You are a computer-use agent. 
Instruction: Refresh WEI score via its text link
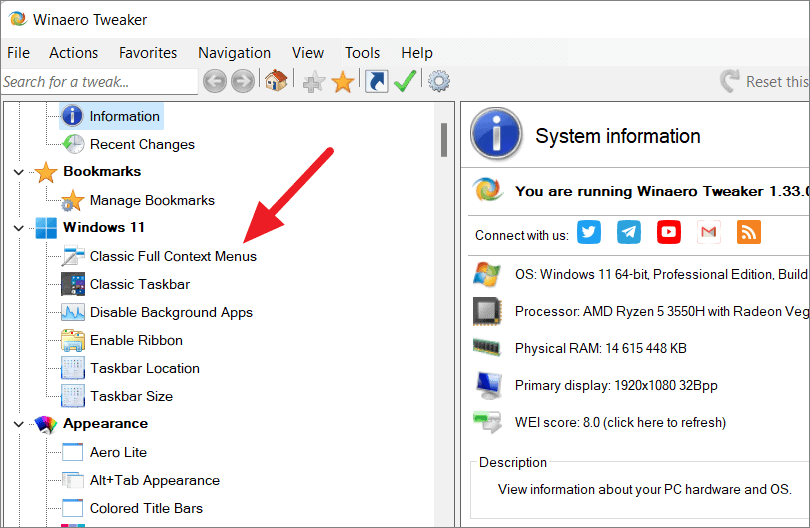click(620, 423)
